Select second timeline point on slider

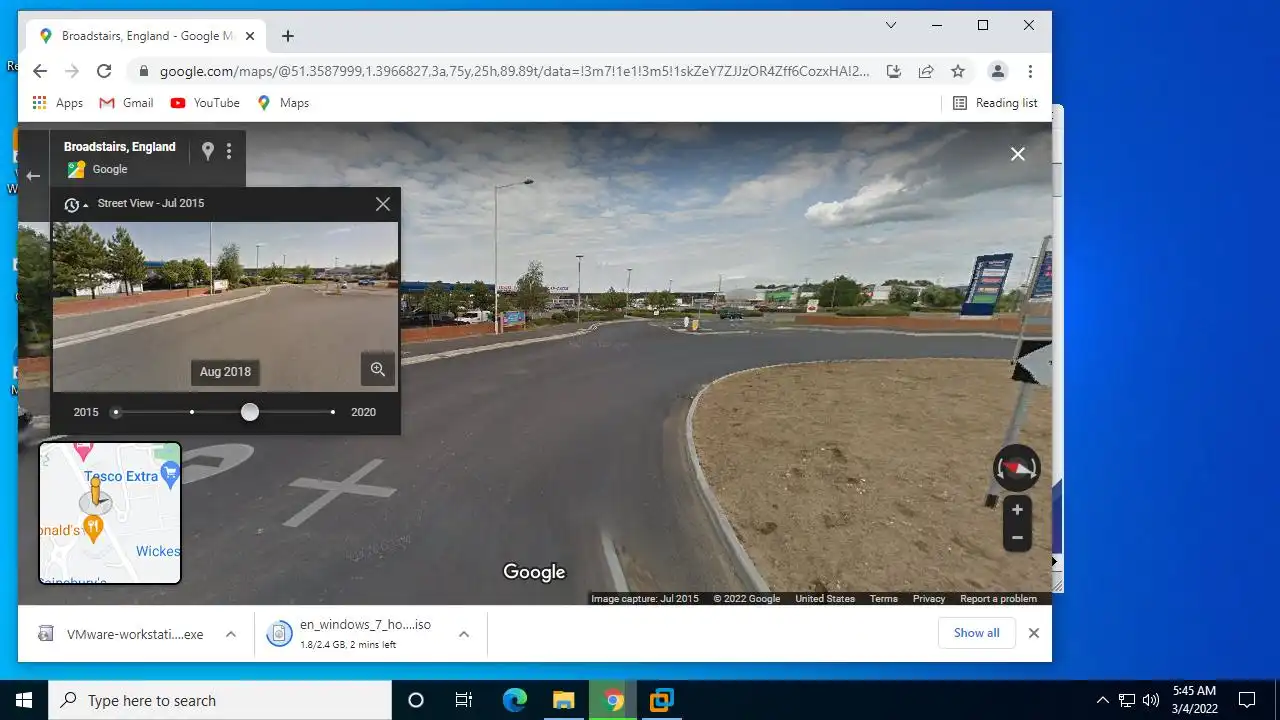[192, 412]
